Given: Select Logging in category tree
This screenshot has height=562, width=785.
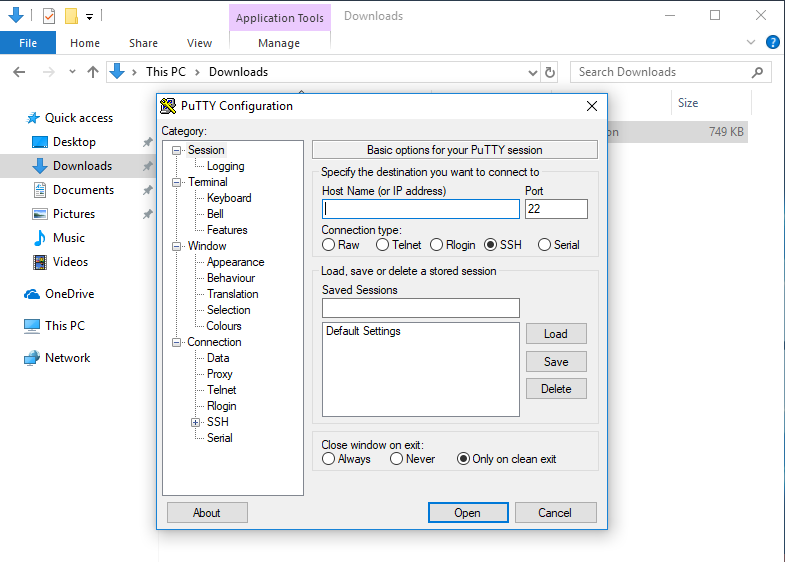Looking at the screenshot, I should [225, 166].
